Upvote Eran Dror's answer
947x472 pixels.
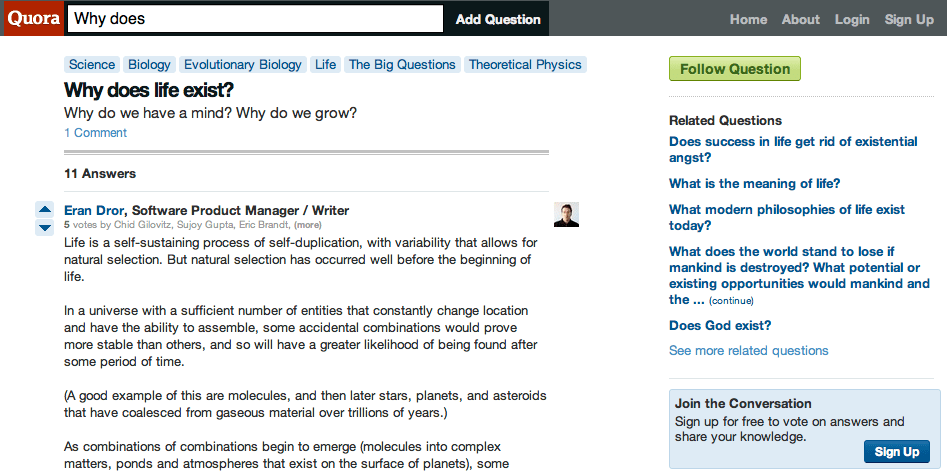[44, 209]
